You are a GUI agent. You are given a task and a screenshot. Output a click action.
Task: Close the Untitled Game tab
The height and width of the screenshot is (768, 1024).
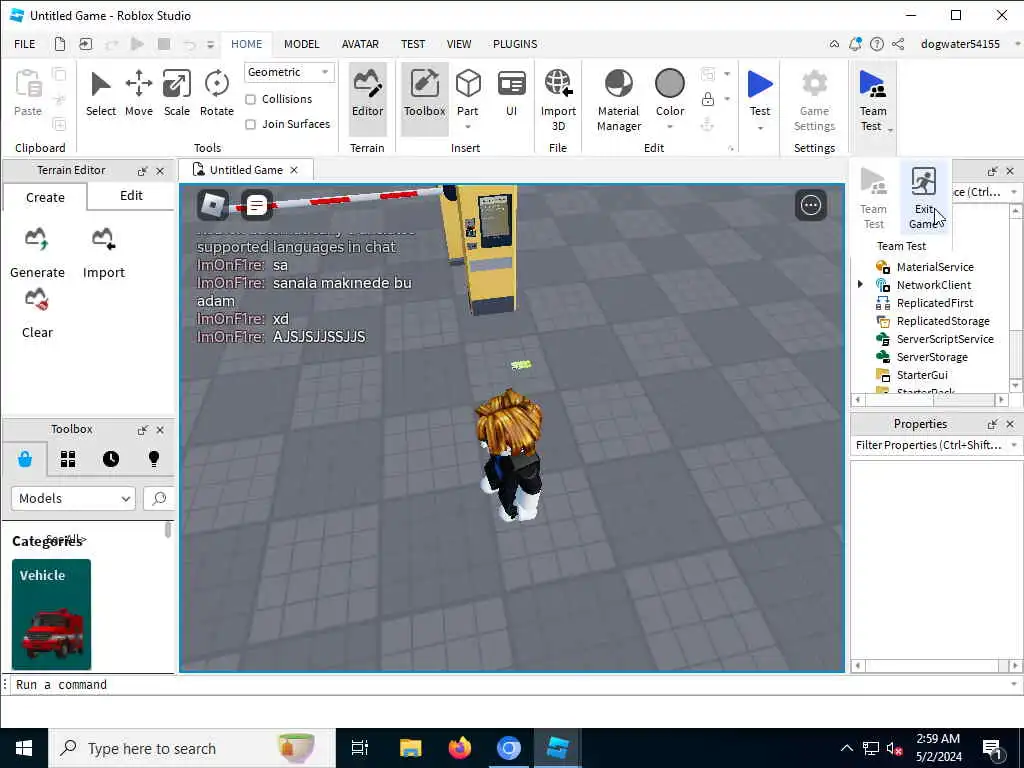point(294,170)
